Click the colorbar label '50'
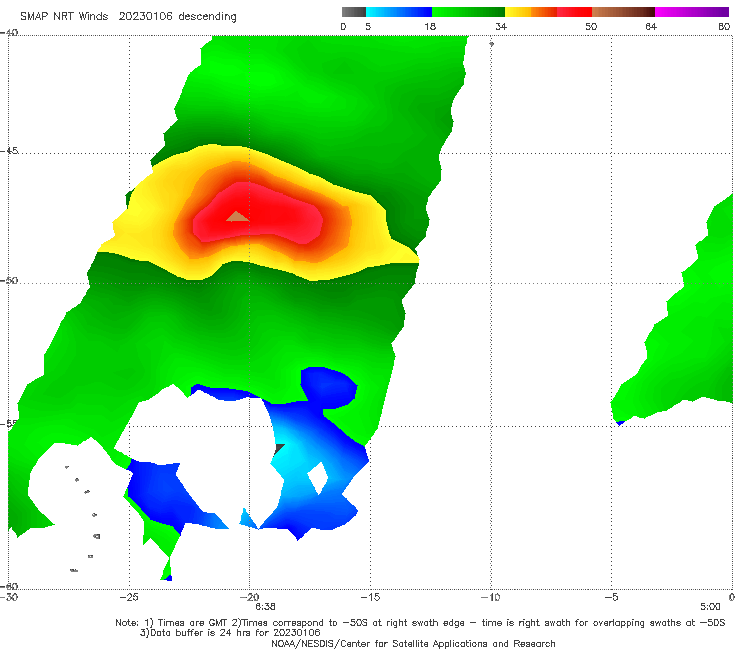The width and height of the screenshot is (740, 650). click(x=591, y=26)
